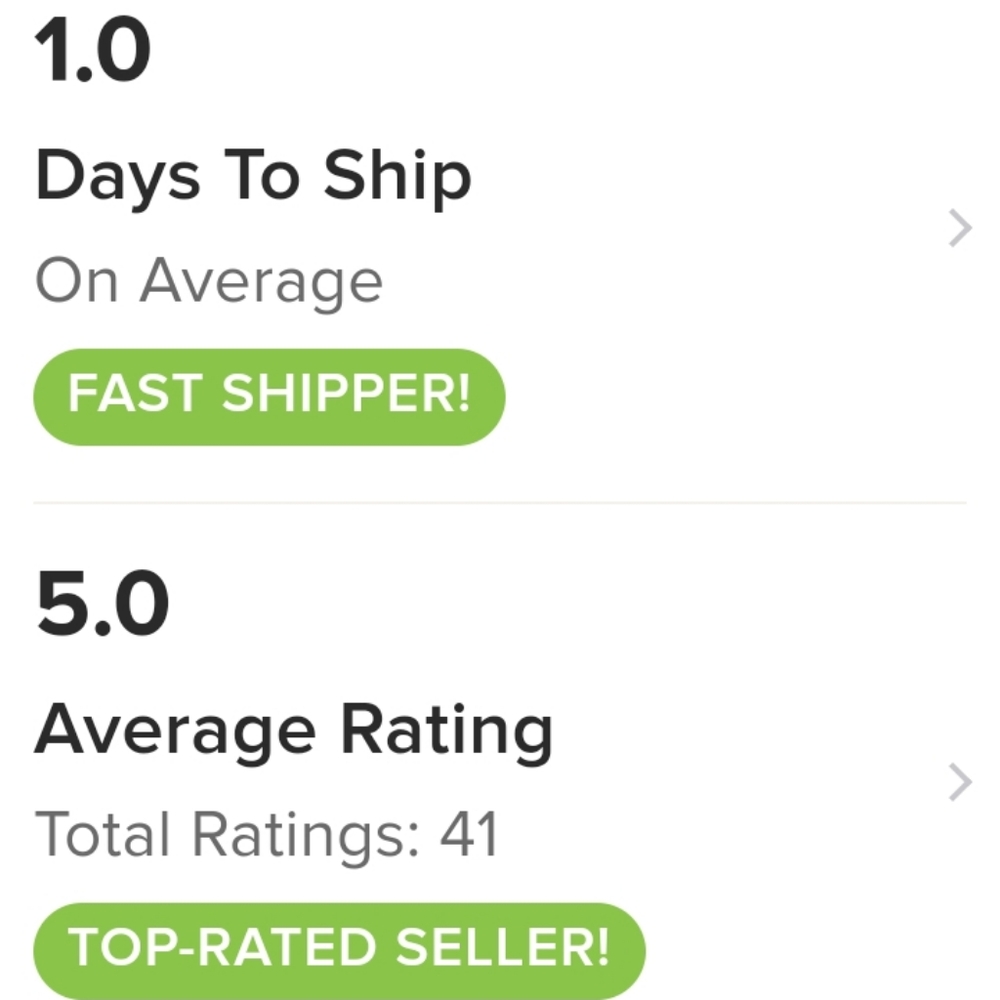Click the divider line between the sections
This screenshot has height=1000, width=1000.
click(x=500, y=502)
